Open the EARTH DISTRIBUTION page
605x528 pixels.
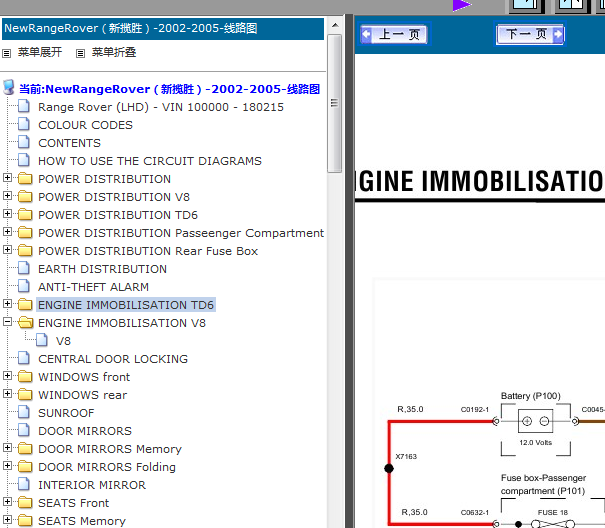tap(102, 269)
